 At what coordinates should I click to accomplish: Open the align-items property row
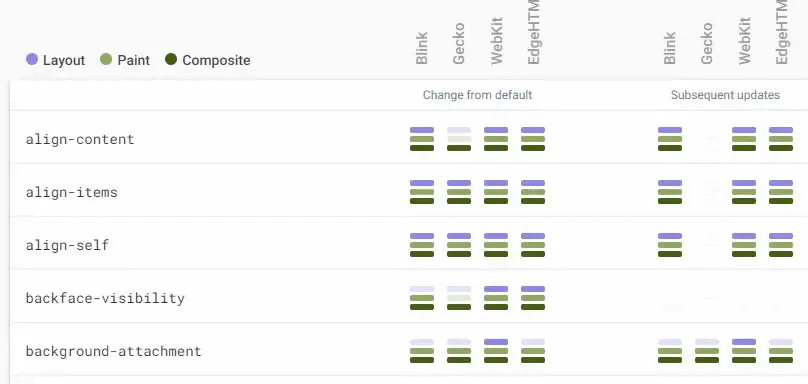click(x=409, y=192)
